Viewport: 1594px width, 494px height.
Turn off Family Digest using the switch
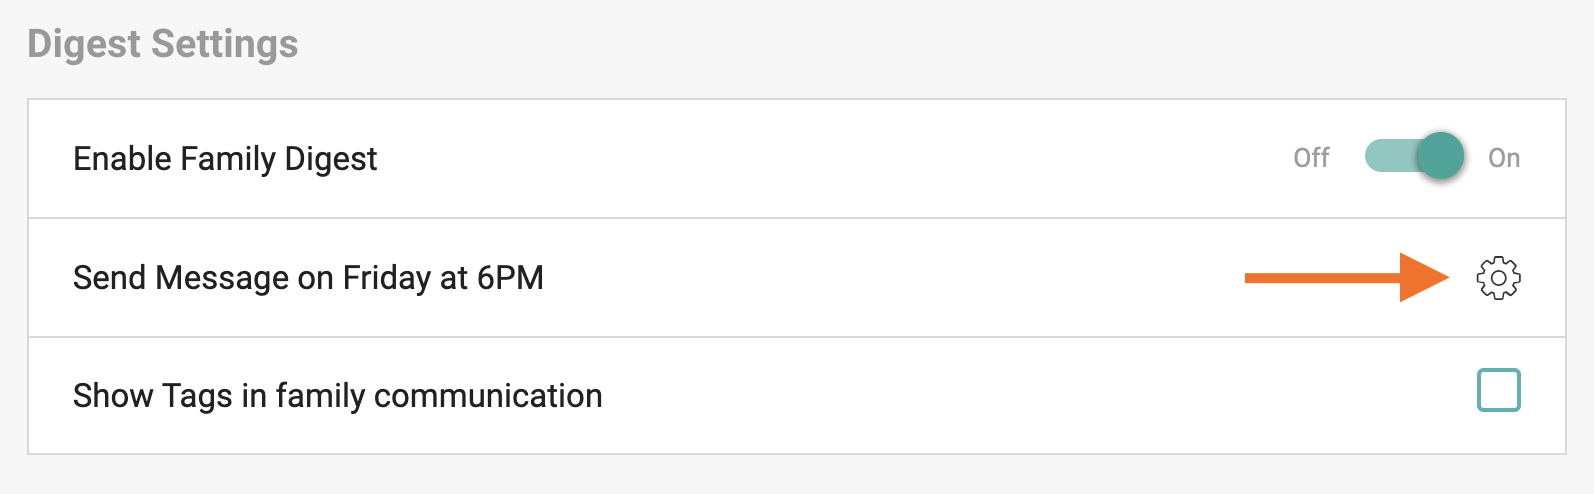(x=1415, y=157)
